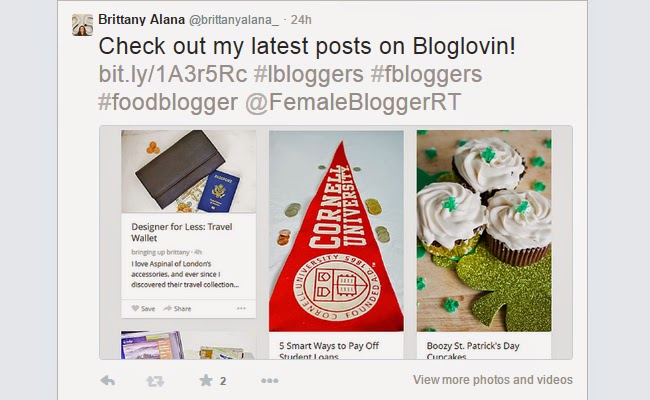The height and width of the screenshot is (400, 650).
Task: Click the Brittany Alana display name
Action: pos(141,19)
